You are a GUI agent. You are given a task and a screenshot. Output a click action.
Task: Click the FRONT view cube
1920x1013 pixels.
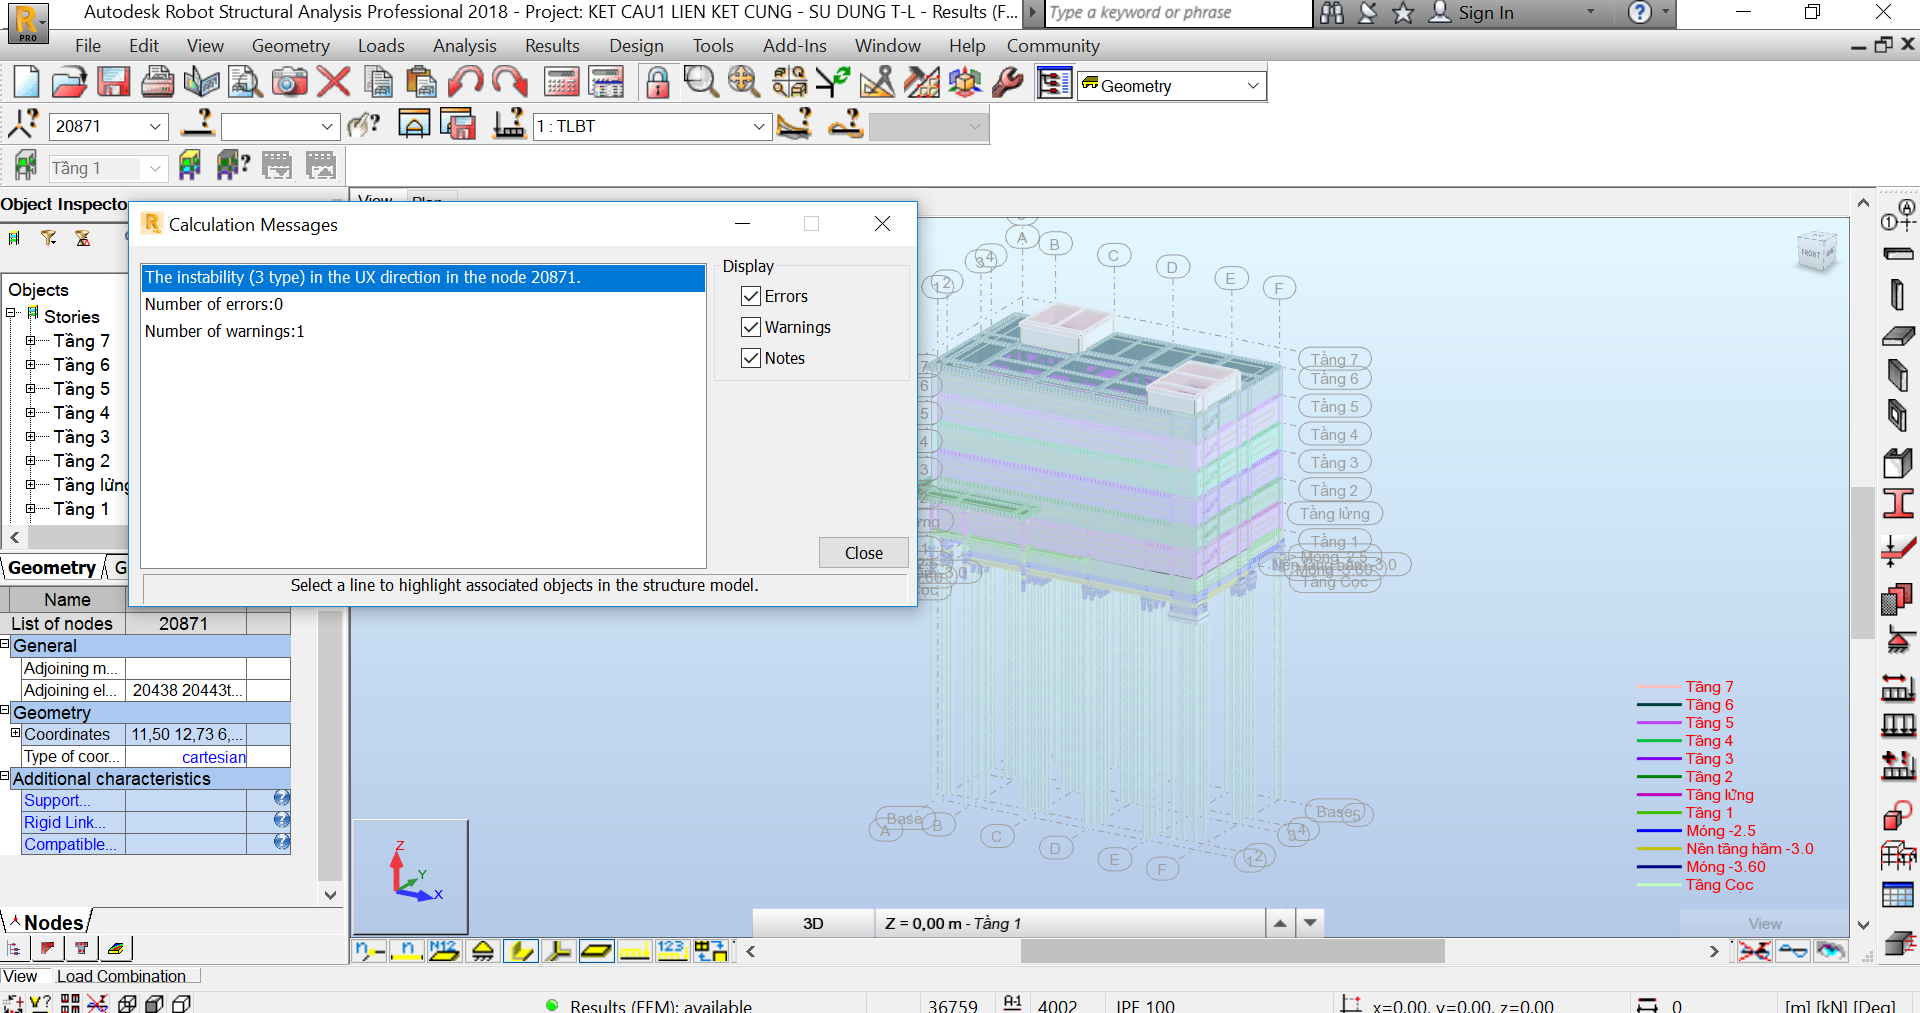pyautogui.click(x=1816, y=252)
